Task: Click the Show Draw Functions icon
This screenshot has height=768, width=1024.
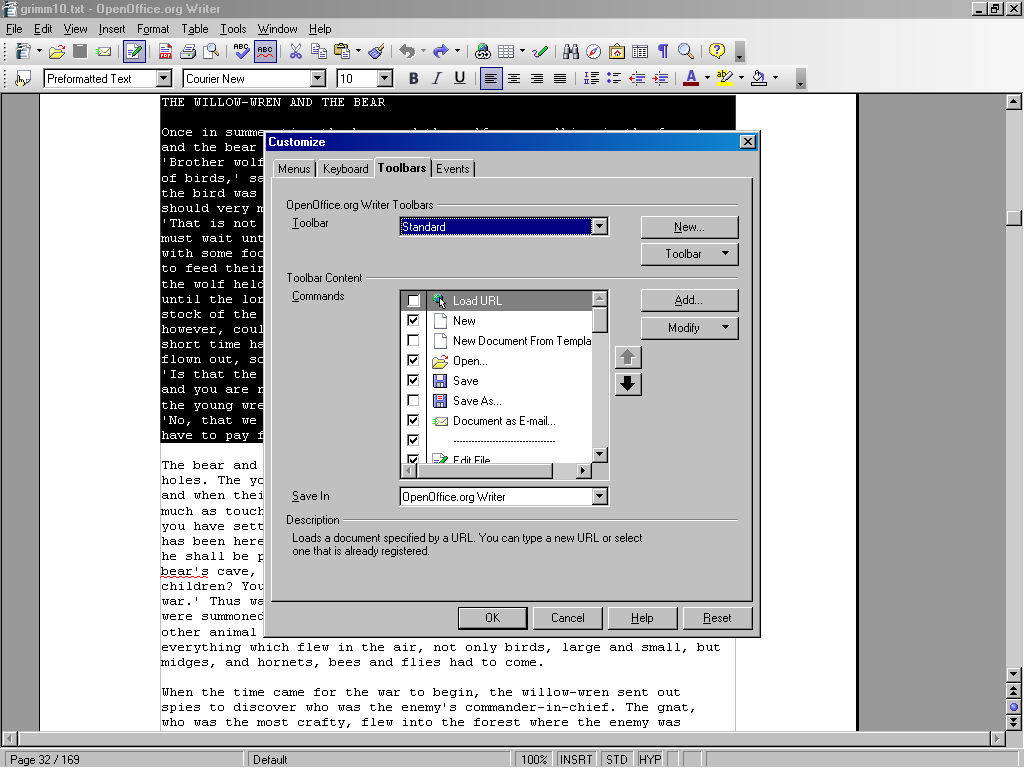Action: tap(540, 51)
